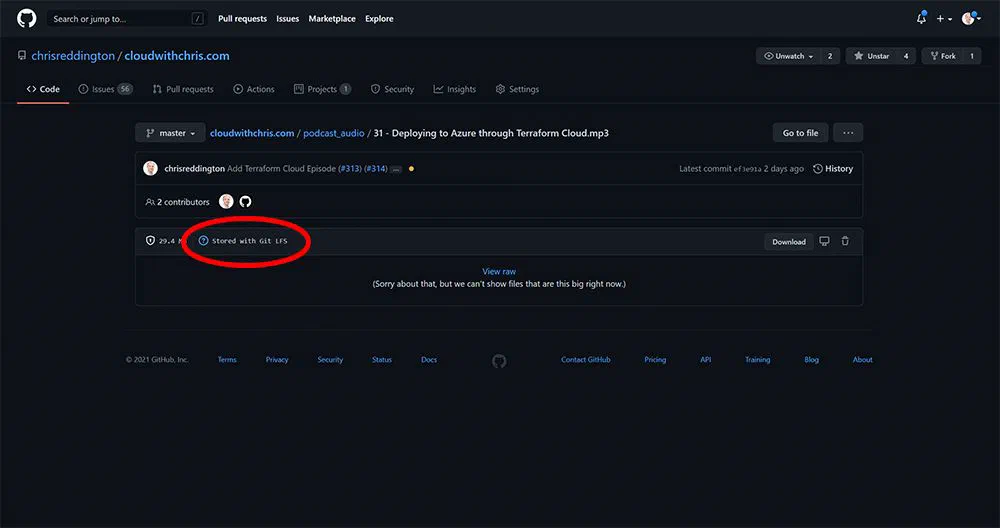This screenshot has width=1000, height=528.
Task: Open the chrisreddington owner link
Action: 73,55
